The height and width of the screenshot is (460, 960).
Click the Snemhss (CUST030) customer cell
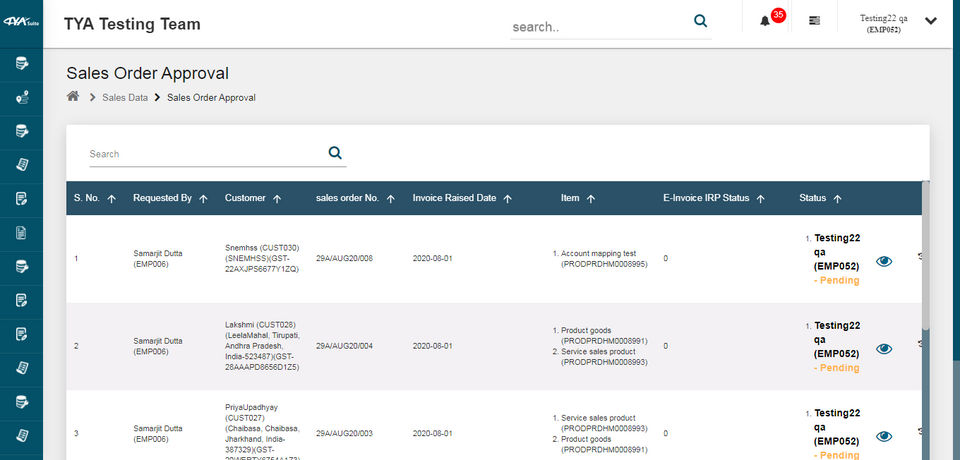pyautogui.click(x=262, y=258)
